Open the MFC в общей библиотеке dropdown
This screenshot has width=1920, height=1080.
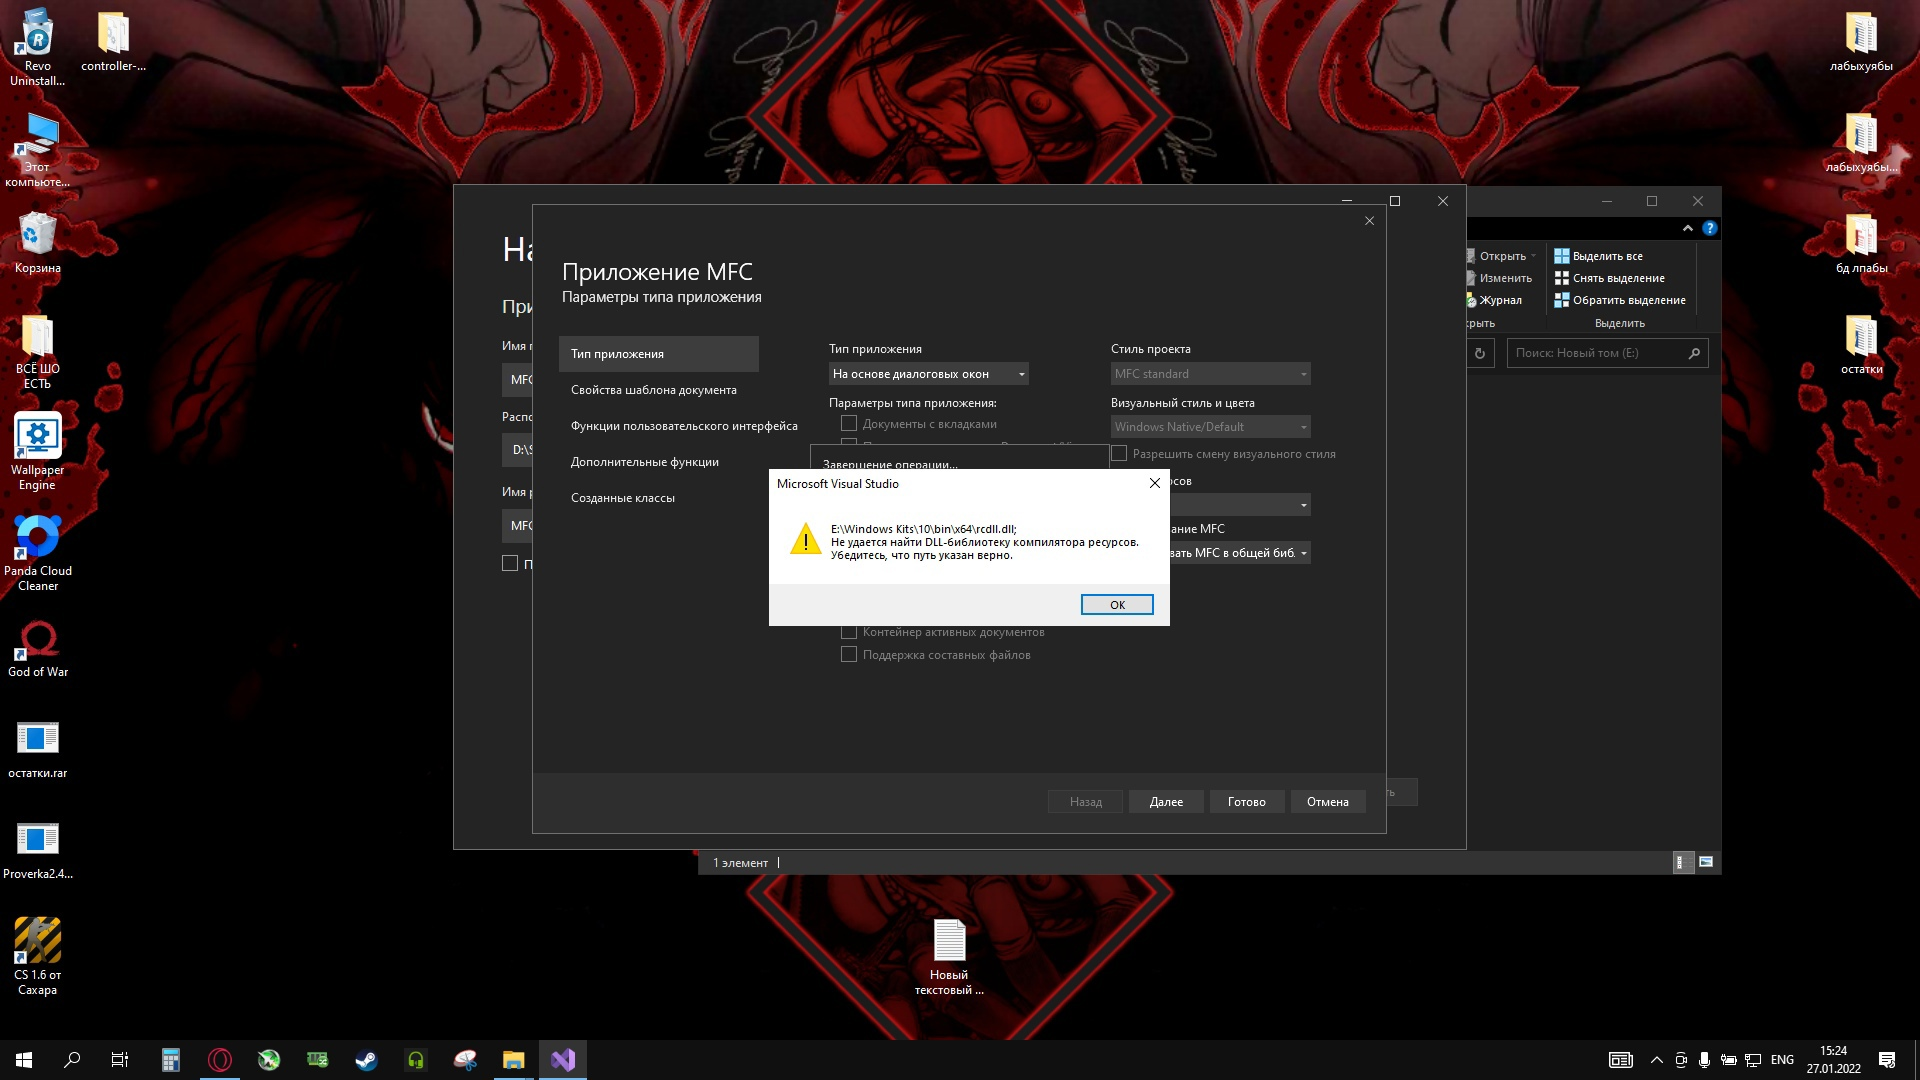1240,553
